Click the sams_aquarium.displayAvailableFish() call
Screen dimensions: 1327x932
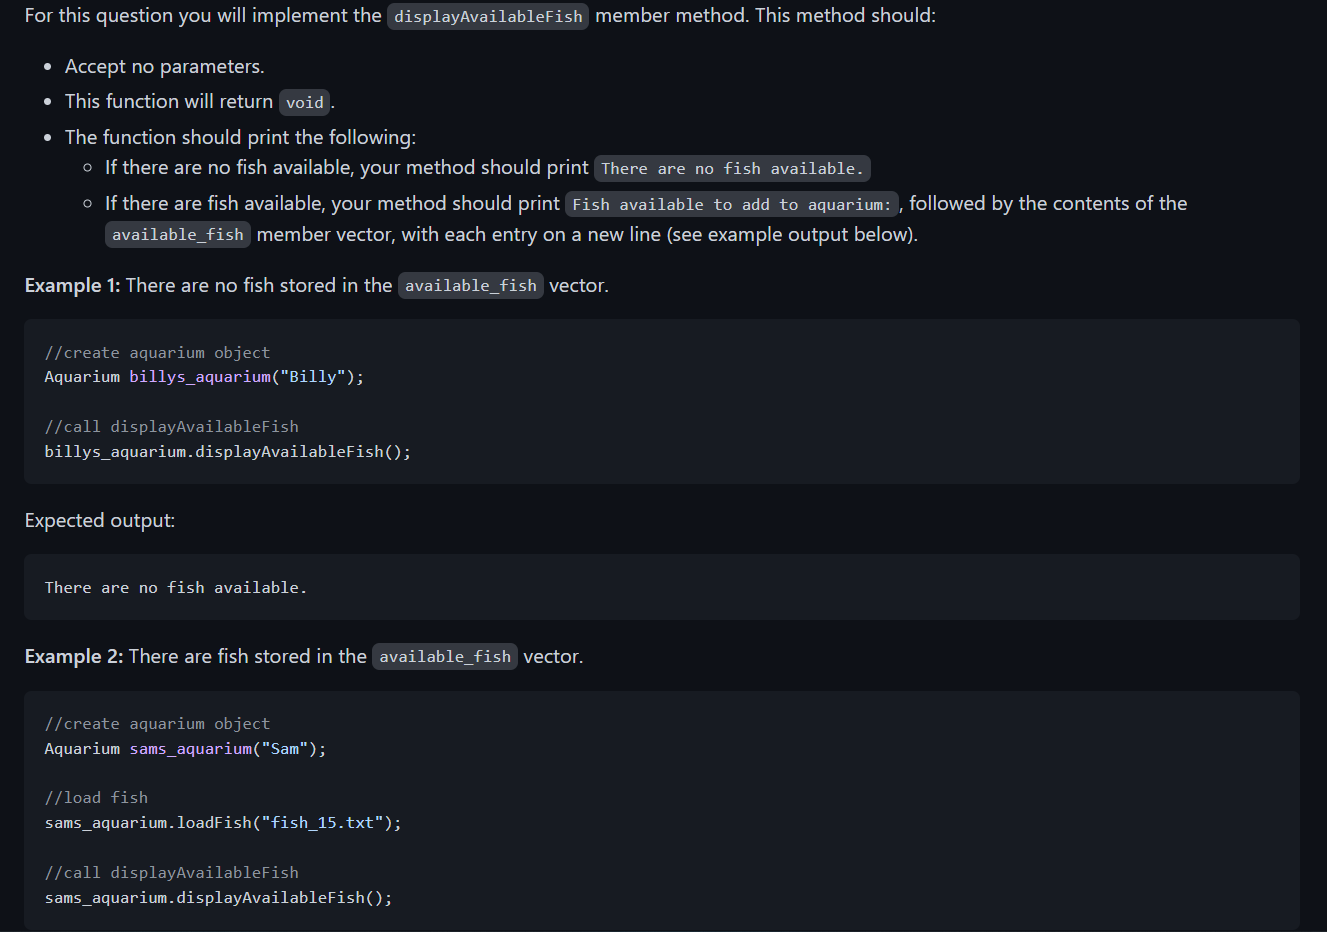point(218,897)
